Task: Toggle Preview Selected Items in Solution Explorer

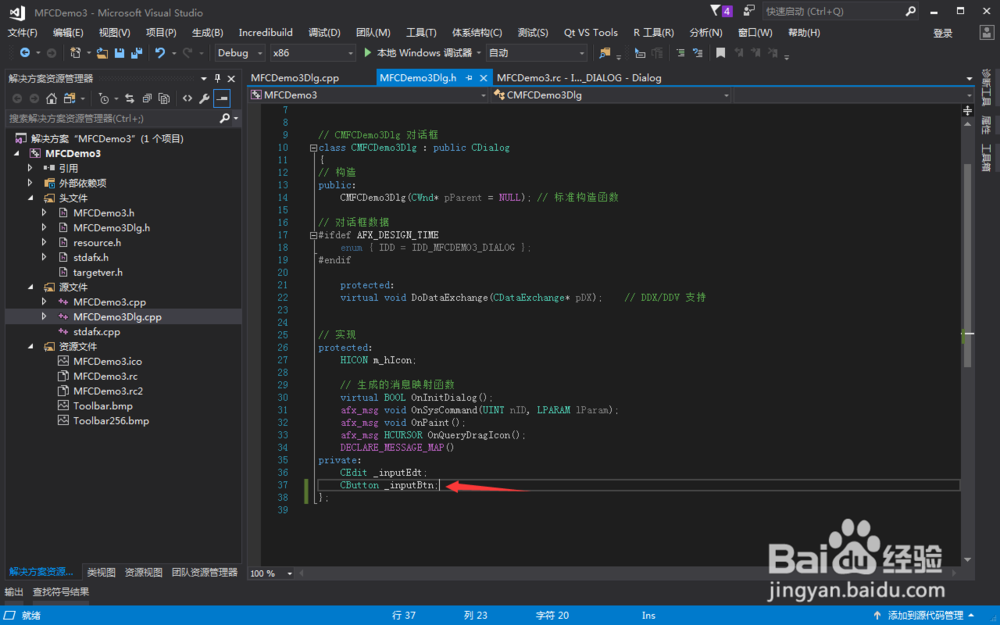Action: [221, 98]
